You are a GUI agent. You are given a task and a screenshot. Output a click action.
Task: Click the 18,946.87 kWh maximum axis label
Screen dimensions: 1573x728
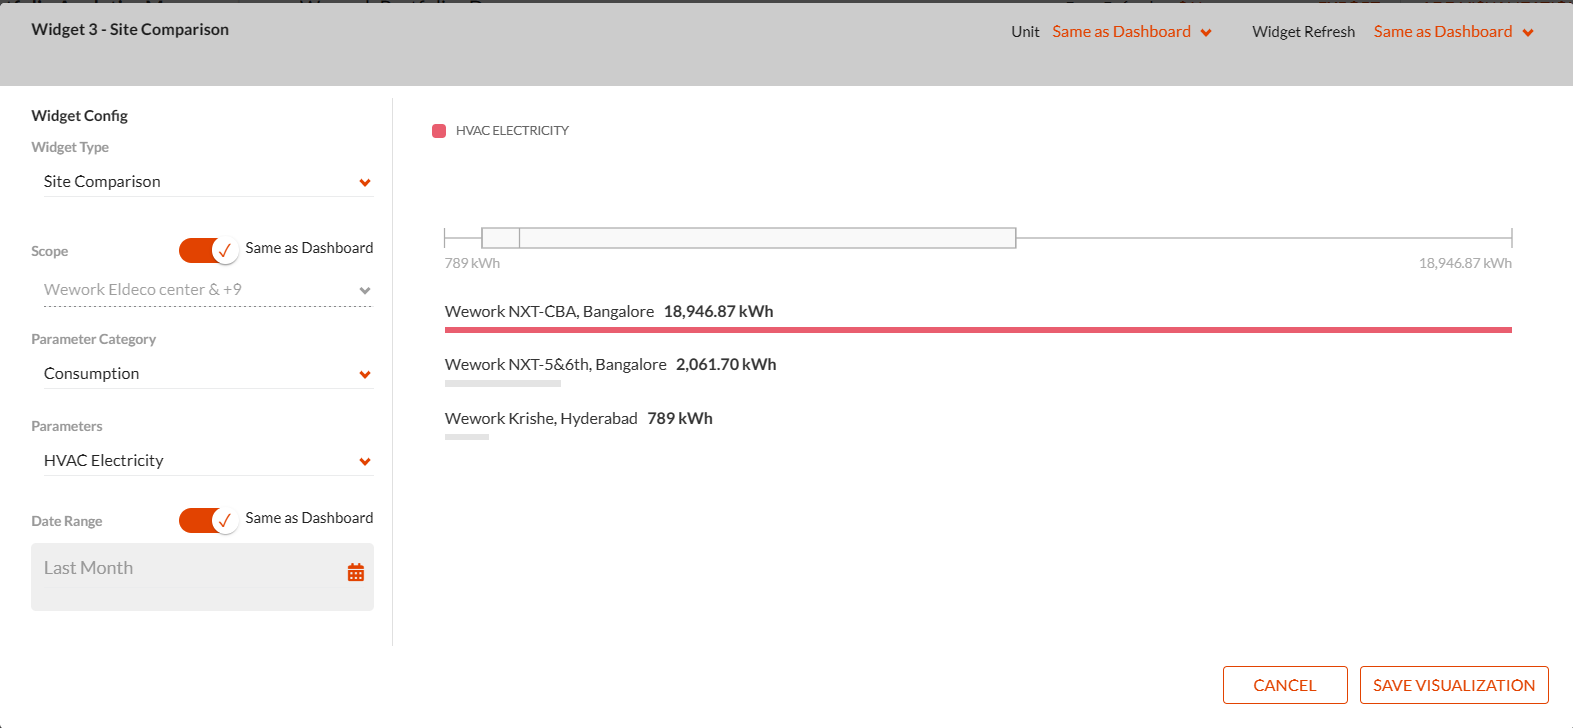(x=1465, y=263)
